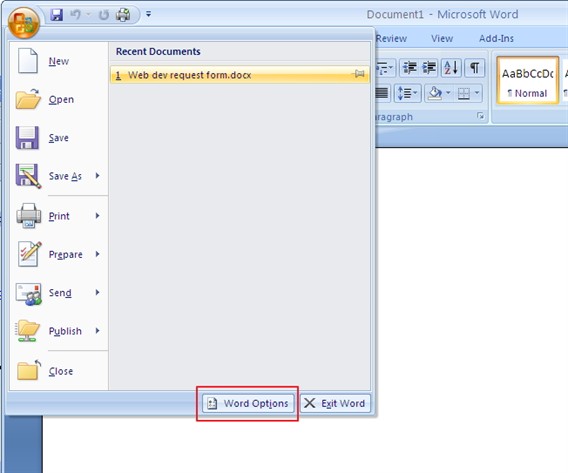This screenshot has height=473, width=568.
Task: Click the Close folder icon
Action: coord(29,370)
